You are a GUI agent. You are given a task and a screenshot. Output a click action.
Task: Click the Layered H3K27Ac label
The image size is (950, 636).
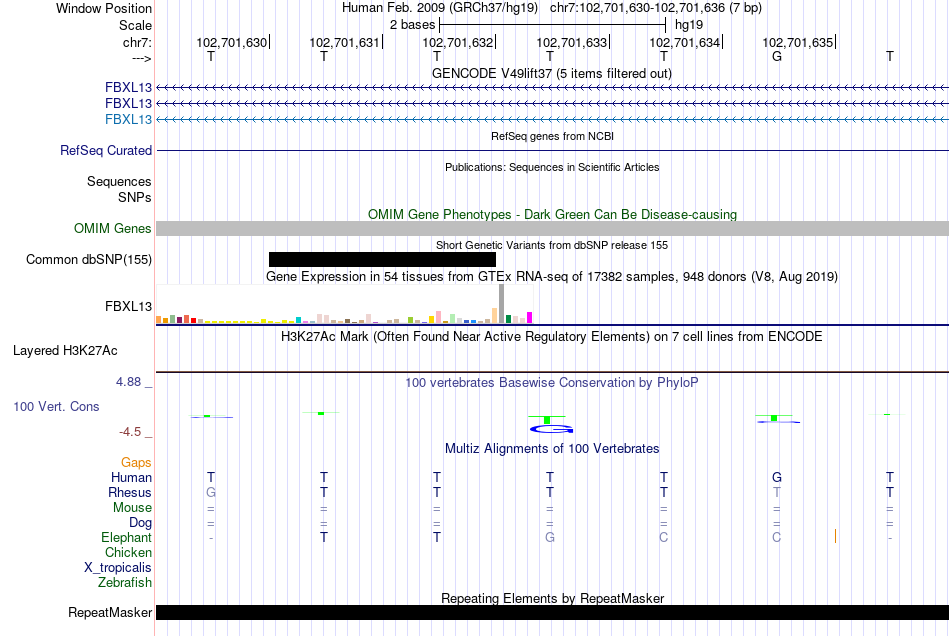coord(65,350)
